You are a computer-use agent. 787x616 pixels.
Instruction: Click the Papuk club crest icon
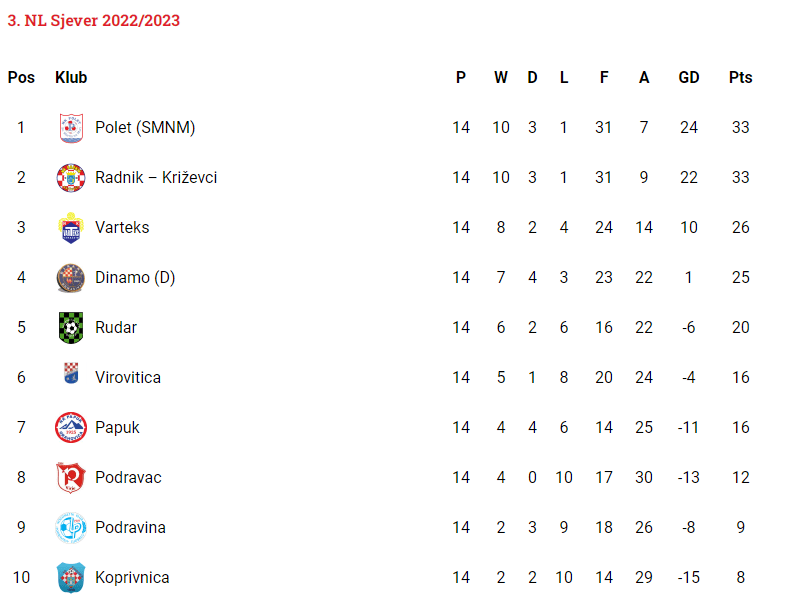[70, 427]
